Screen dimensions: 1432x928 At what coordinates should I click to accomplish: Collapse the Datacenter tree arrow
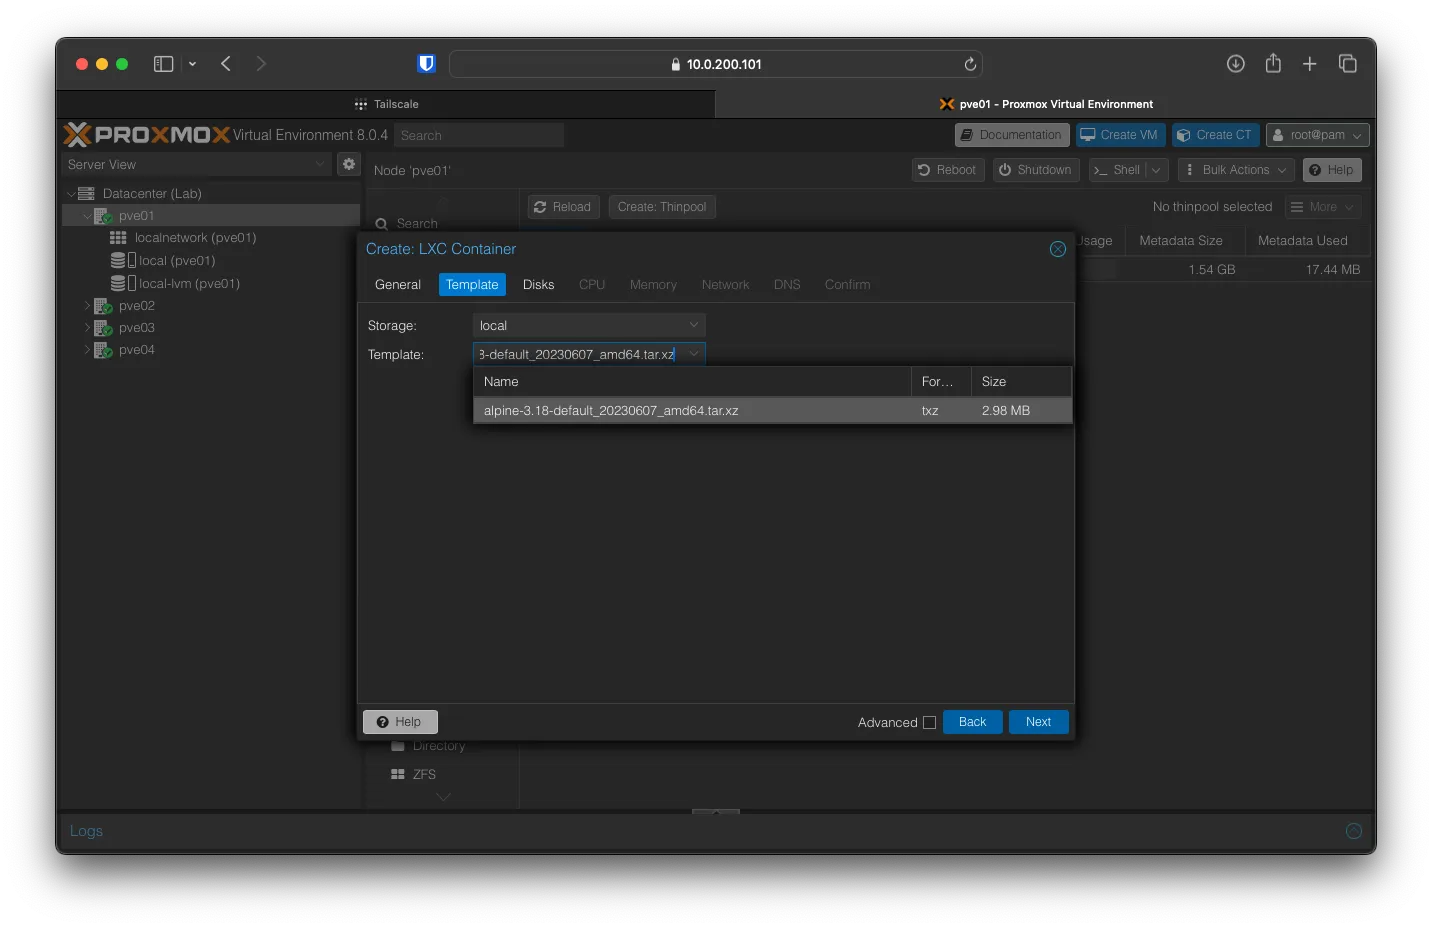[x=71, y=194]
